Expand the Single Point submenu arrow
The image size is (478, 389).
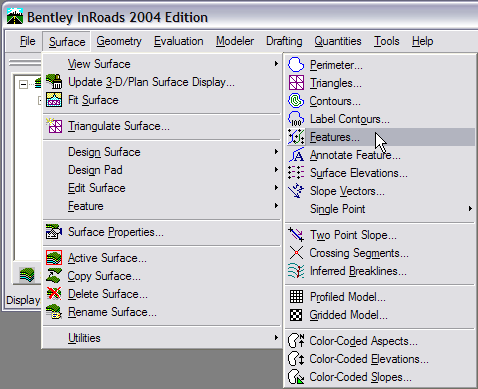pyautogui.click(x=470, y=209)
